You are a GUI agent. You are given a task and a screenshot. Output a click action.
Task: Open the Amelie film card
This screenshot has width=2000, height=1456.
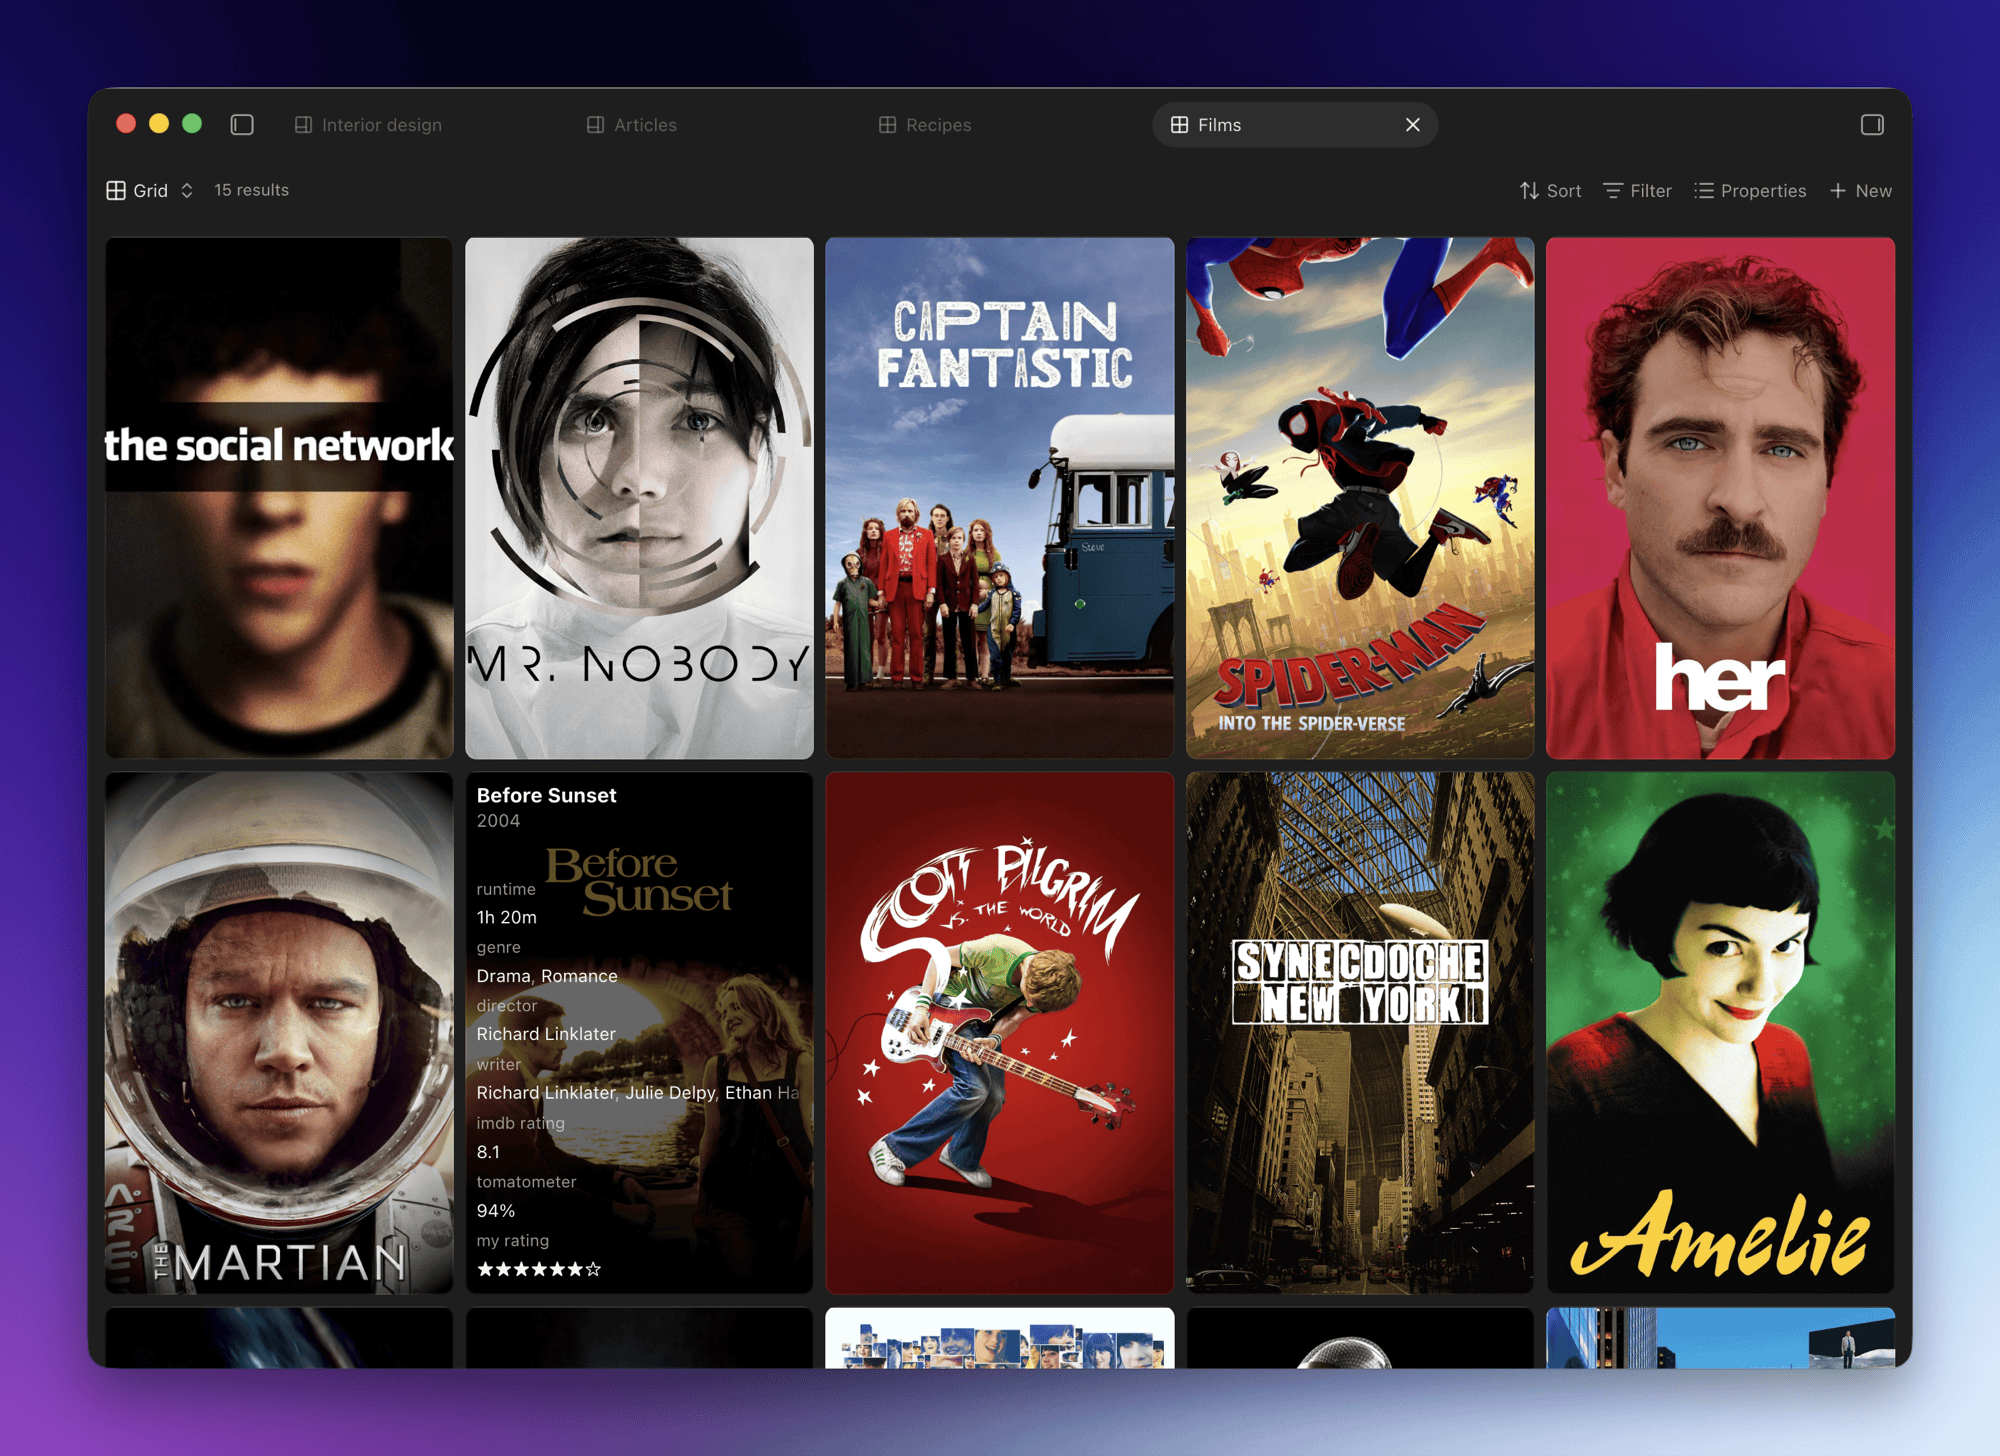pos(1720,1032)
